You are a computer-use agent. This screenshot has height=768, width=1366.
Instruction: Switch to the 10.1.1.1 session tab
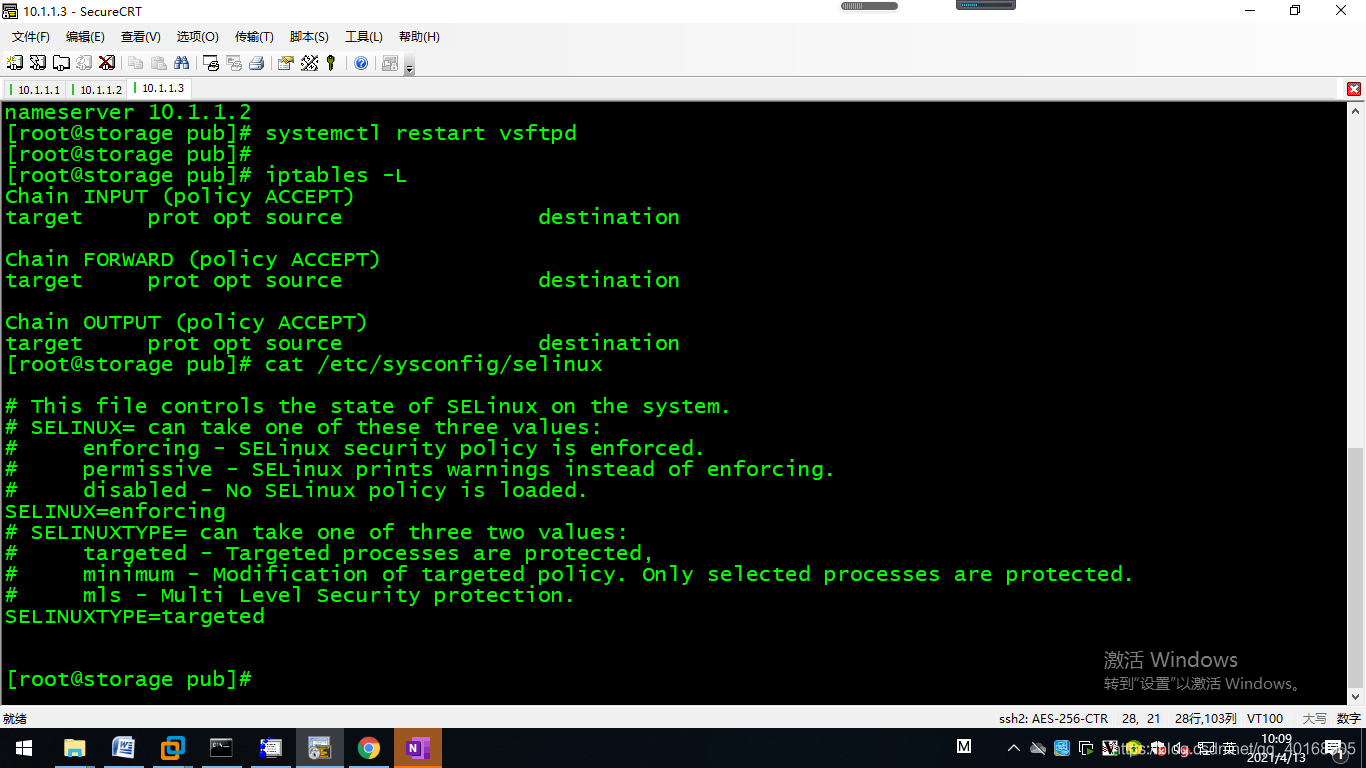(x=36, y=90)
